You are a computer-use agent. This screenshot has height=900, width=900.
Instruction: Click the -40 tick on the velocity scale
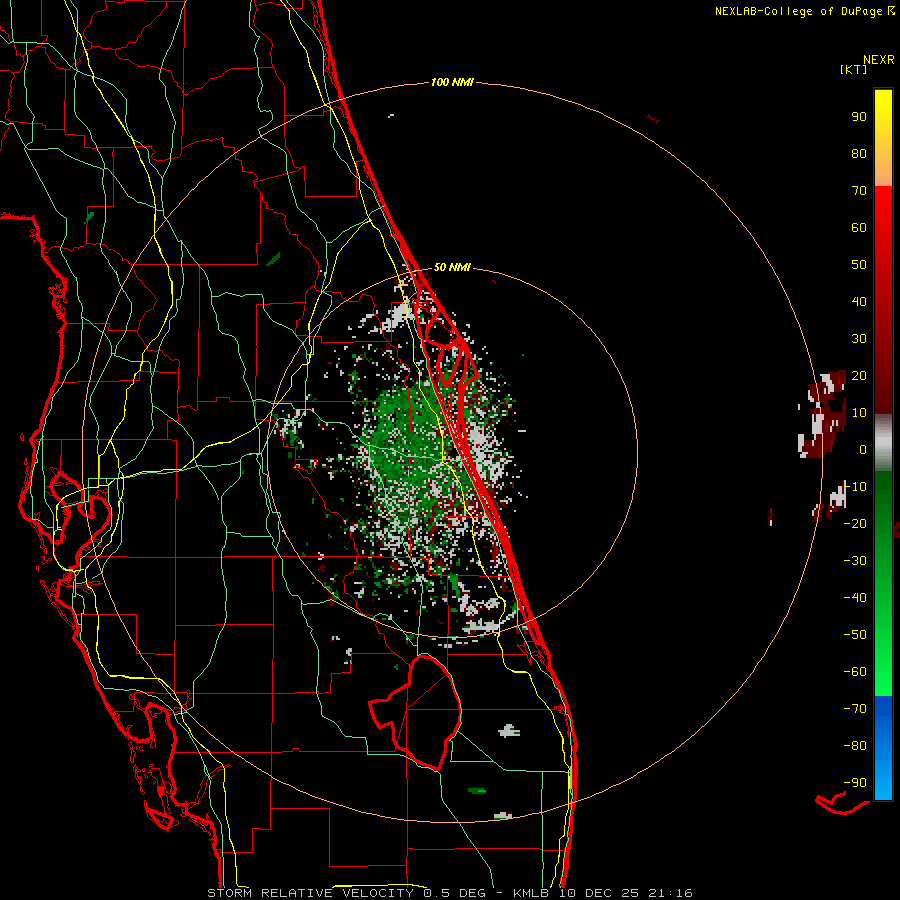coord(855,598)
